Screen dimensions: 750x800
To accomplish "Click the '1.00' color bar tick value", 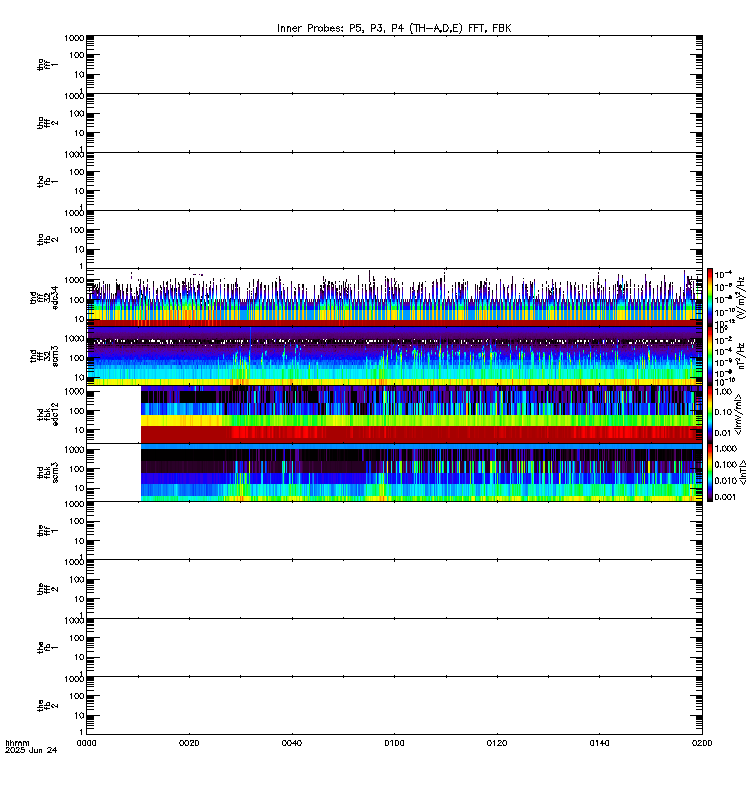I will [x=724, y=391].
